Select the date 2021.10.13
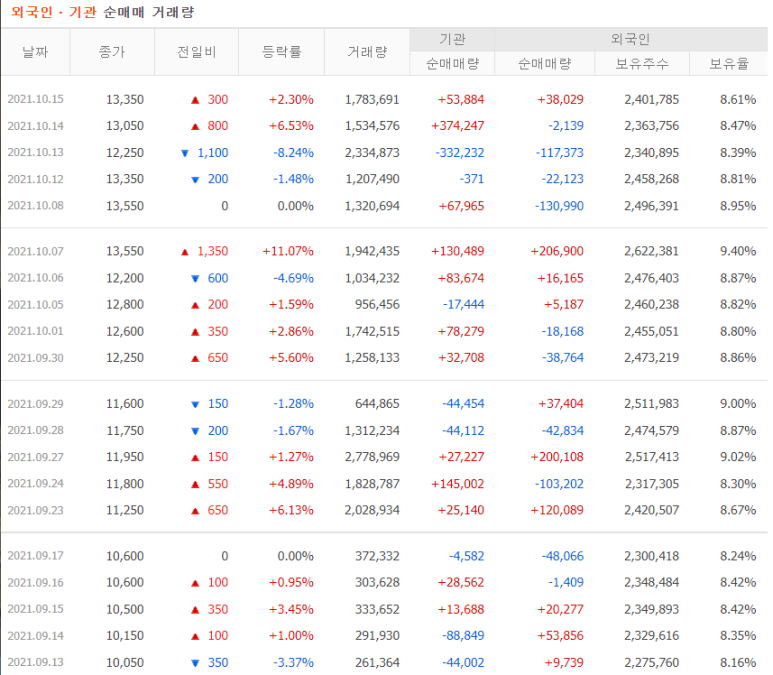The height and width of the screenshot is (675, 773). pos(35,152)
